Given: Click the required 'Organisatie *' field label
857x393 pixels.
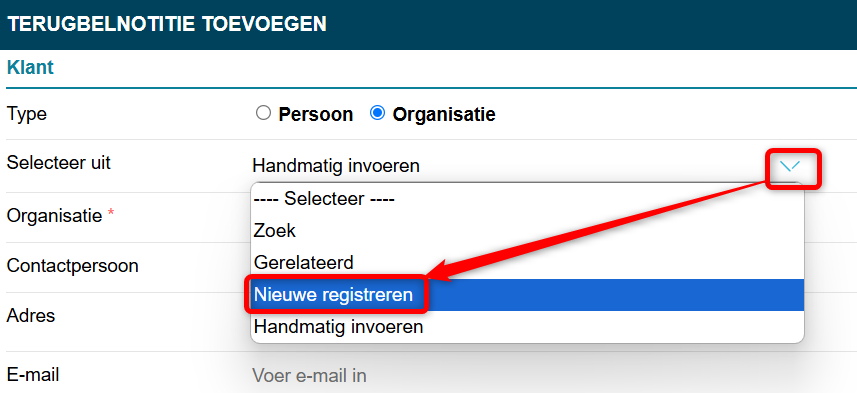Looking at the screenshot, I should [61, 216].
